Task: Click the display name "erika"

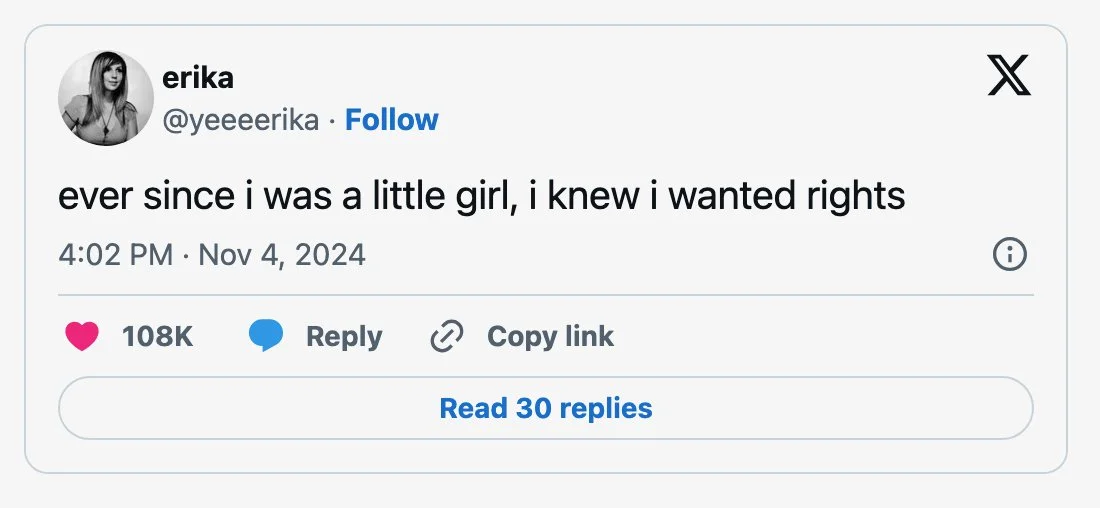Action: (197, 77)
